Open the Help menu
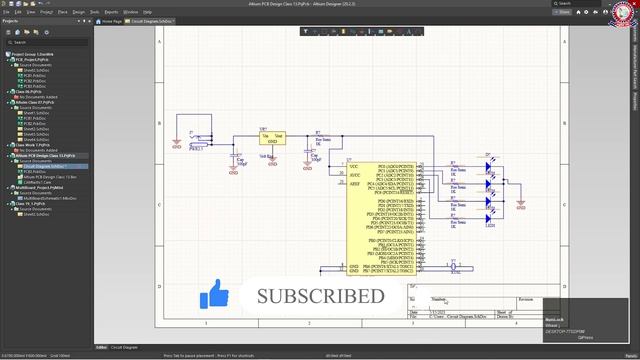This screenshot has width=640, height=360. 147,12
